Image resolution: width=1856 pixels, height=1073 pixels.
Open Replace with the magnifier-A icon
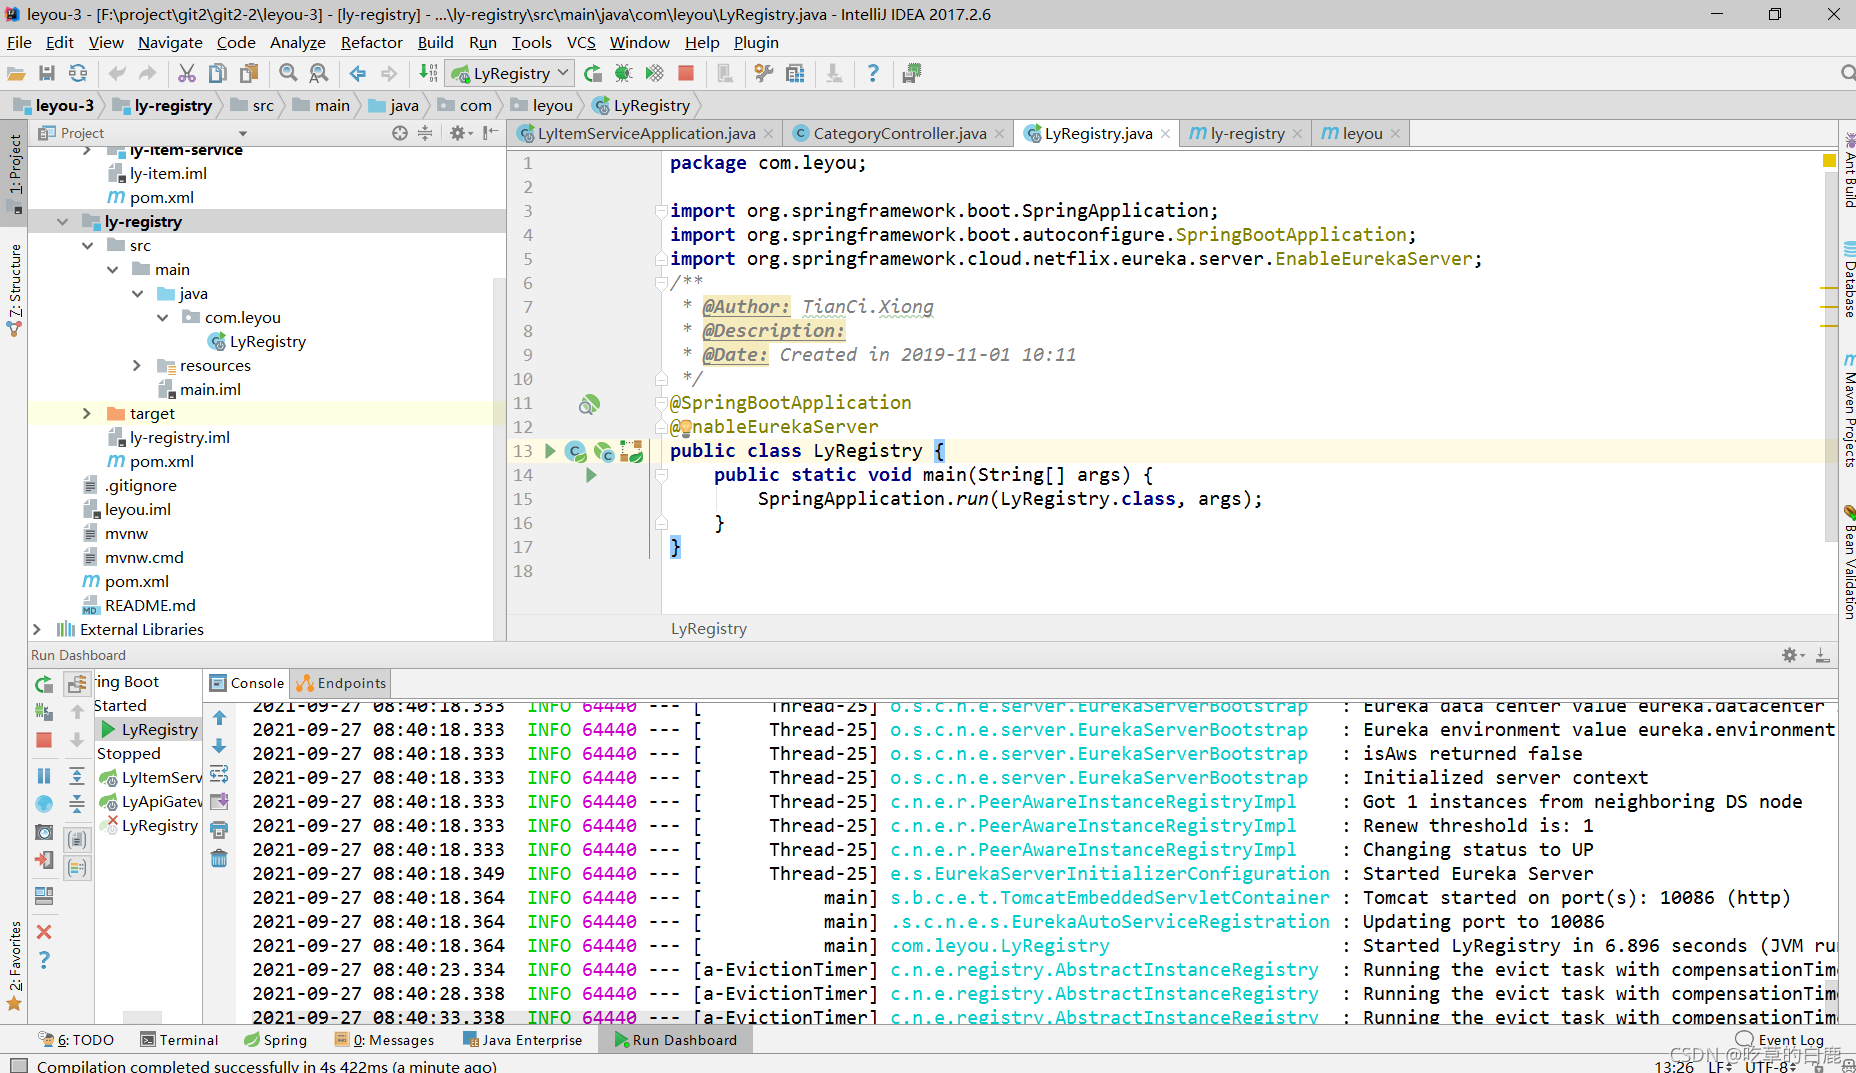[x=318, y=73]
